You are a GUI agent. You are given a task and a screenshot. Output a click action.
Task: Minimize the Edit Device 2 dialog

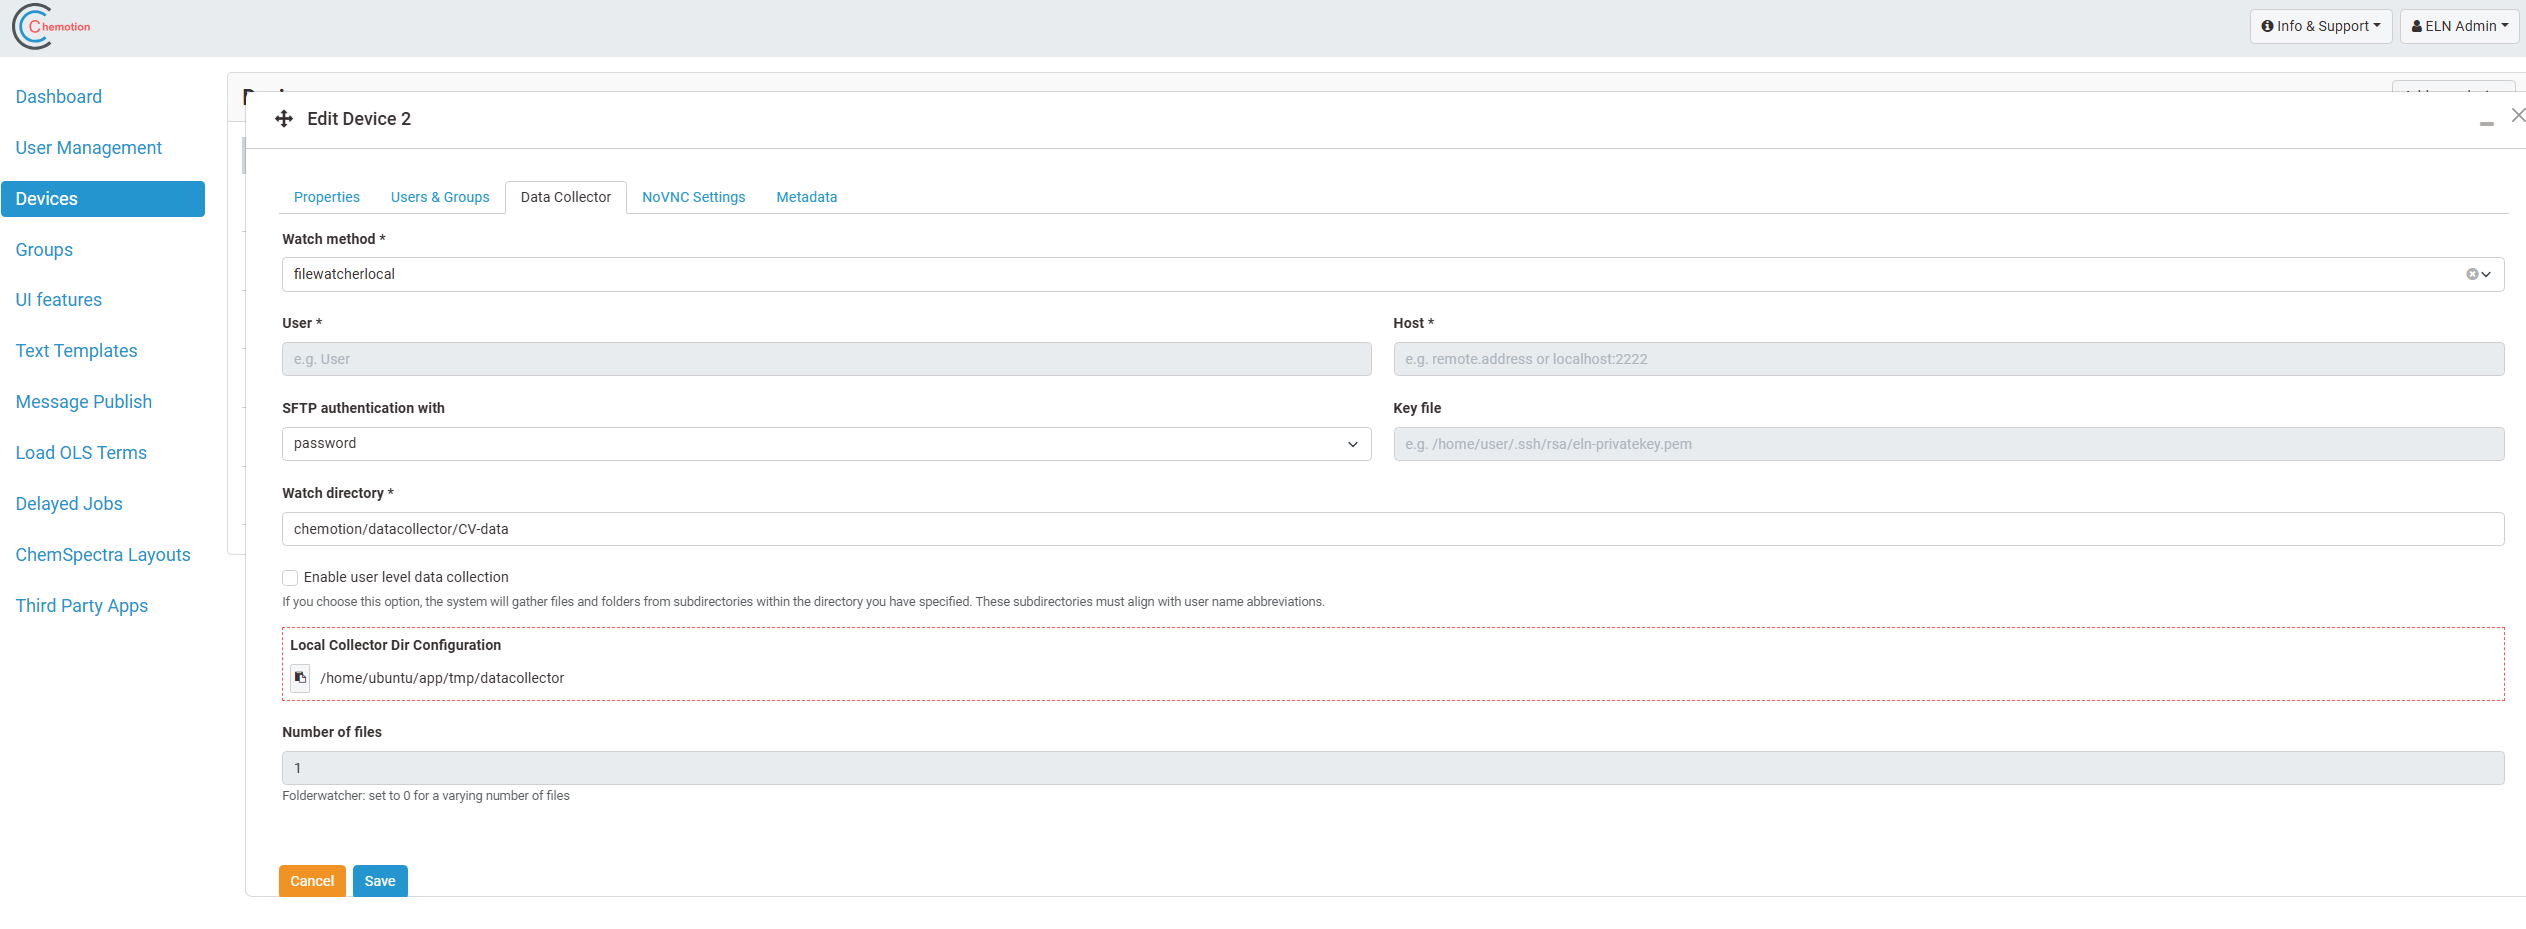(x=2487, y=123)
